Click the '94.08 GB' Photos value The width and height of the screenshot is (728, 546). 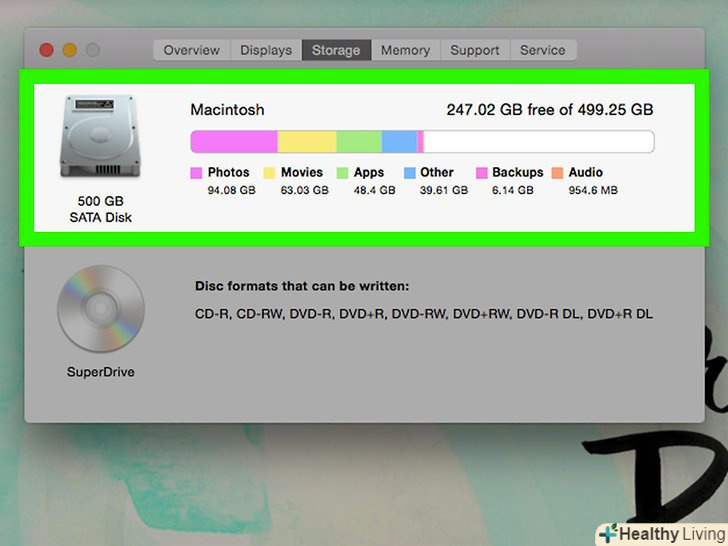pos(231,190)
